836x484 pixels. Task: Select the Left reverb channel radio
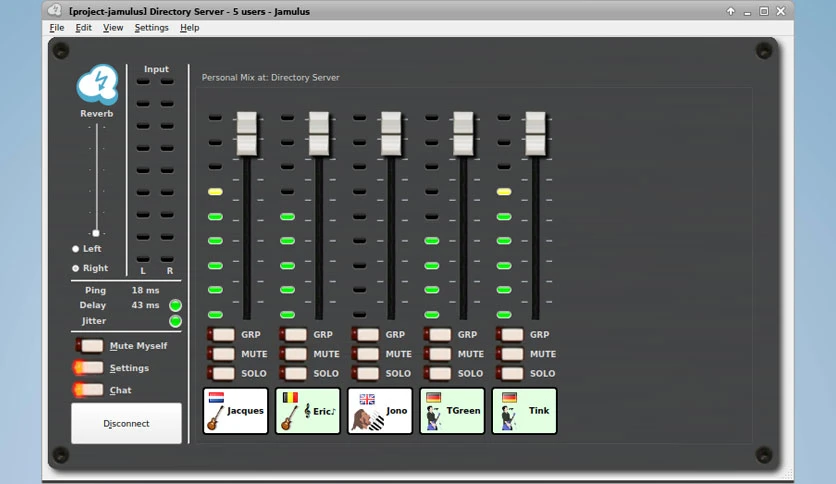[75, 249]
